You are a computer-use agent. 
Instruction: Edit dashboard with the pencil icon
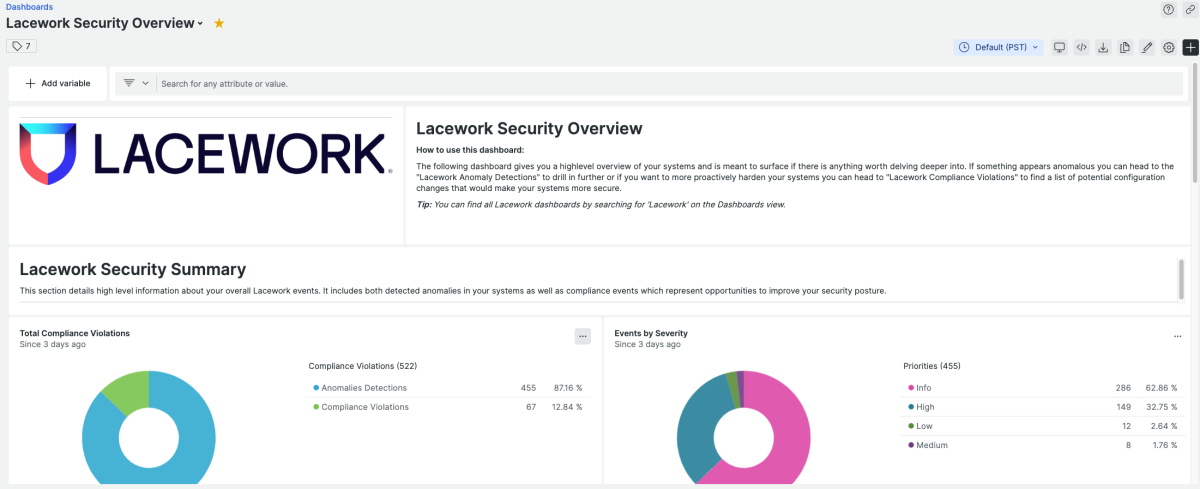click(x=1147, y=47)
